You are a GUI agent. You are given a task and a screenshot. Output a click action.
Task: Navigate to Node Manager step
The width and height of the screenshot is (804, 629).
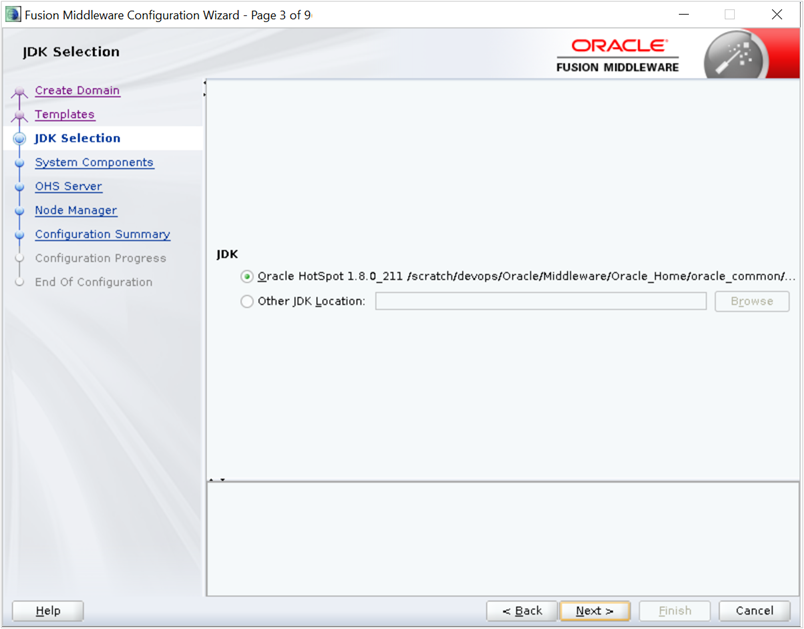point(76,211)
